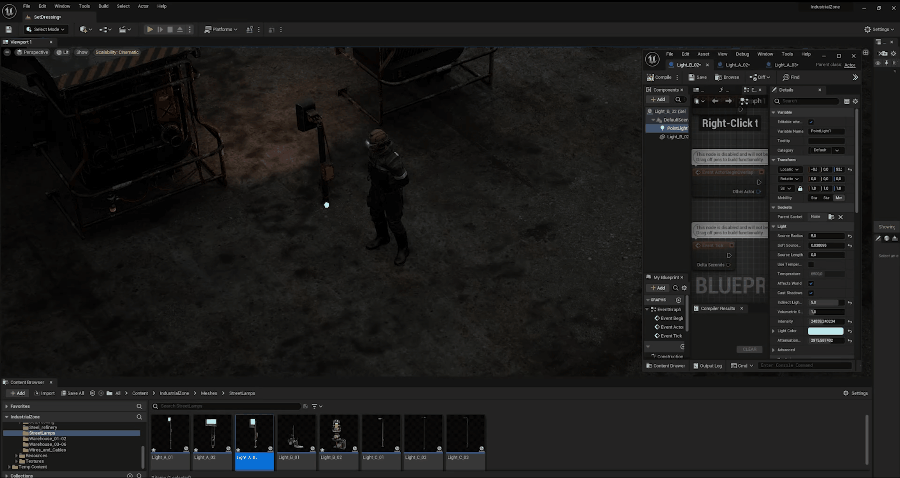Navigate forward in the graph editor
900x478 pixels.
pos(728,101)
